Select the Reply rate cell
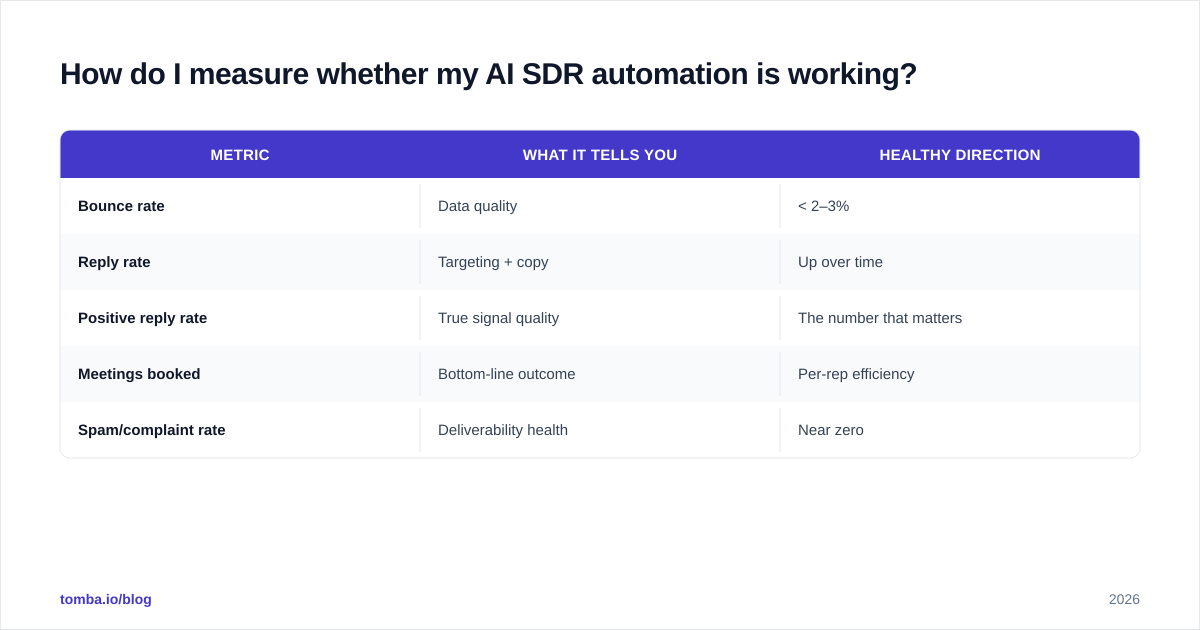This screenshot has height=630, width=1200. click(240, 262)
